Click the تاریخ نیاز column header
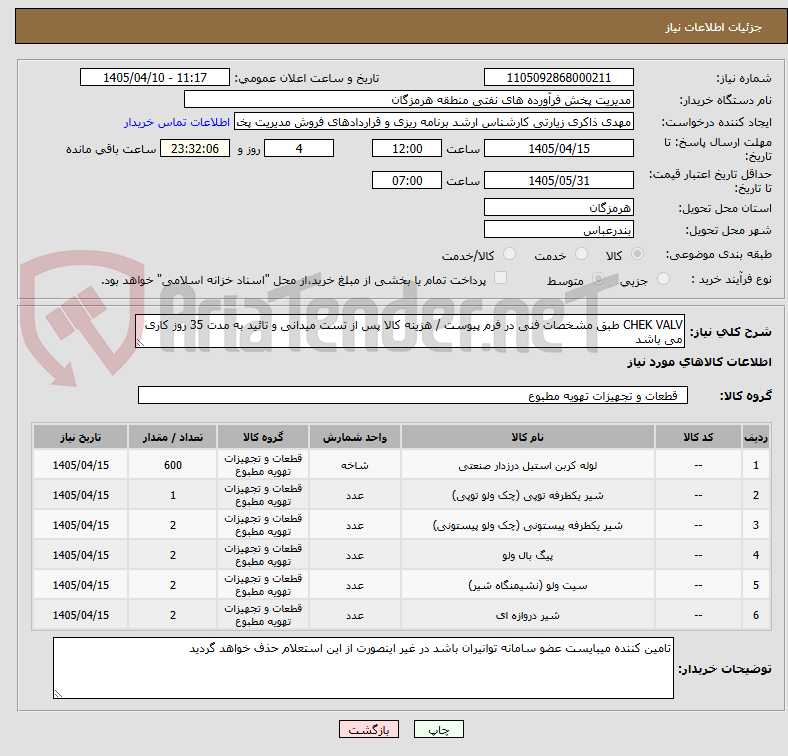 point(80,437)
